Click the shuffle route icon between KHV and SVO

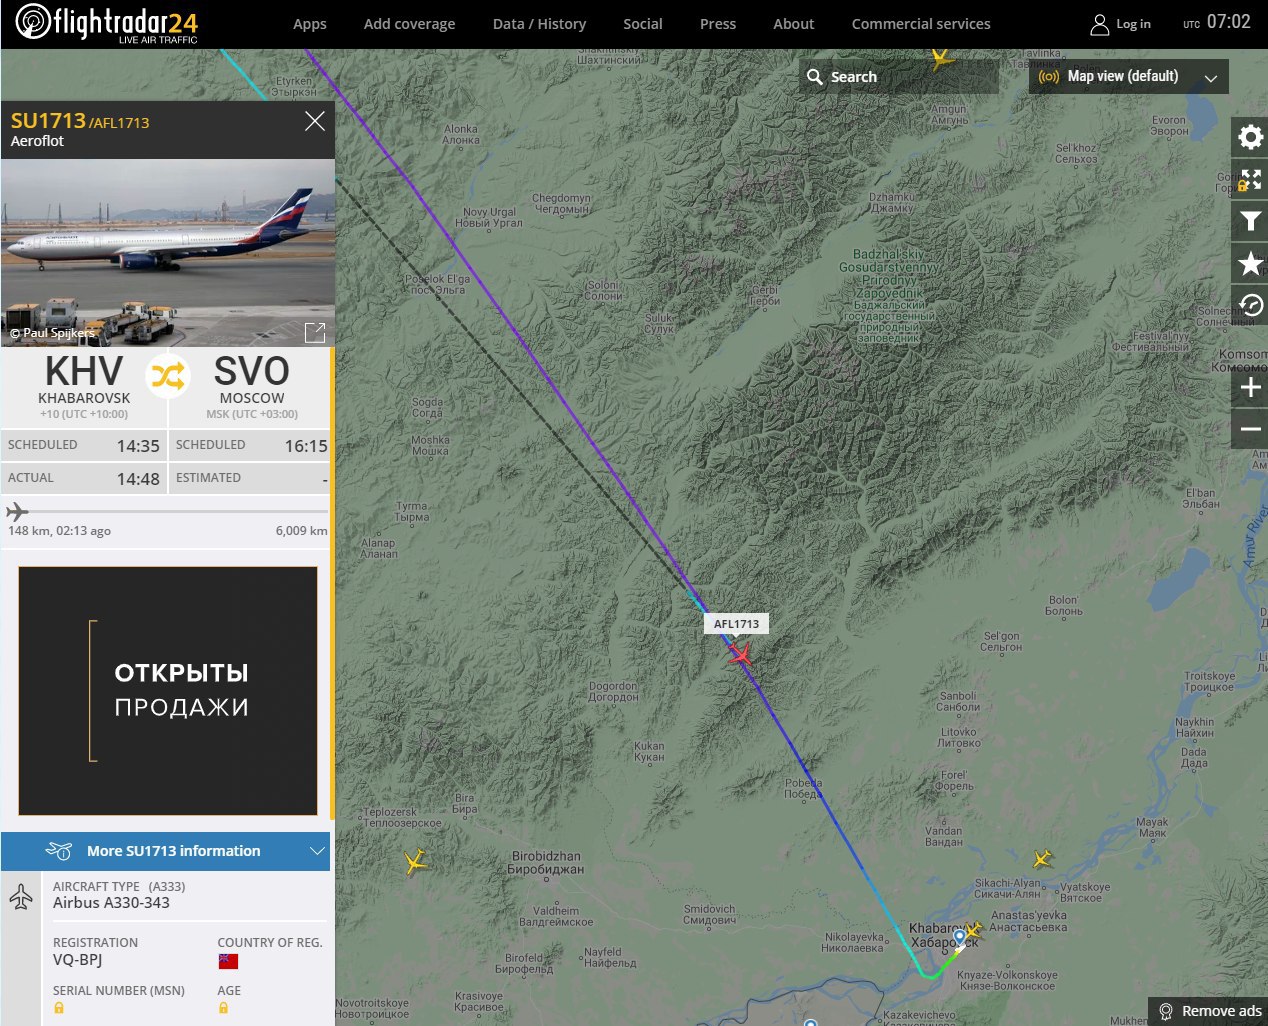167,376
